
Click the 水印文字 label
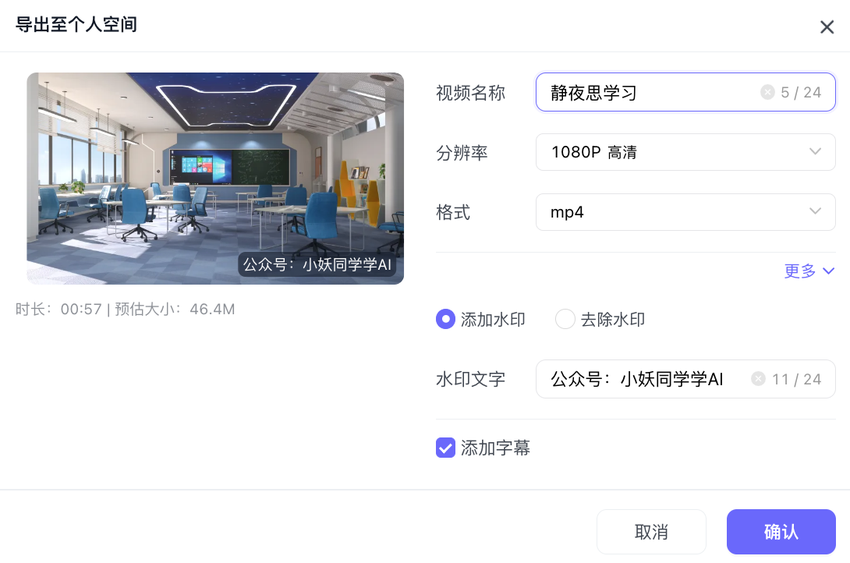pos(470,379)
